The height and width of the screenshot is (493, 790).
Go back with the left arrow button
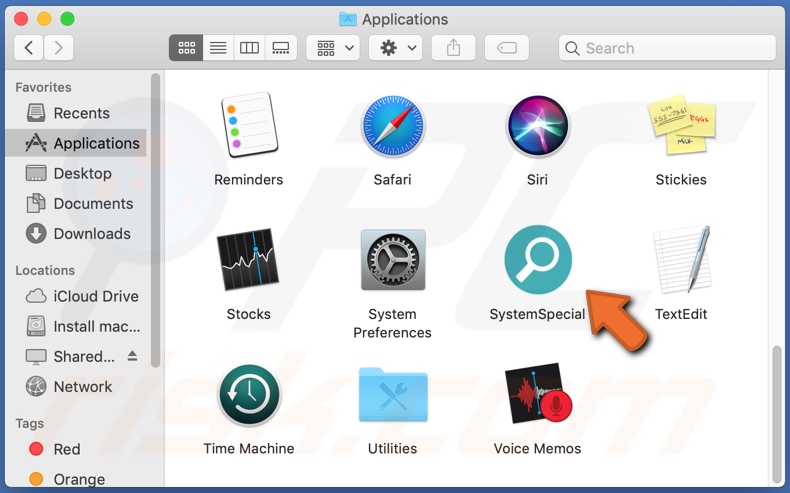point(29,48)
